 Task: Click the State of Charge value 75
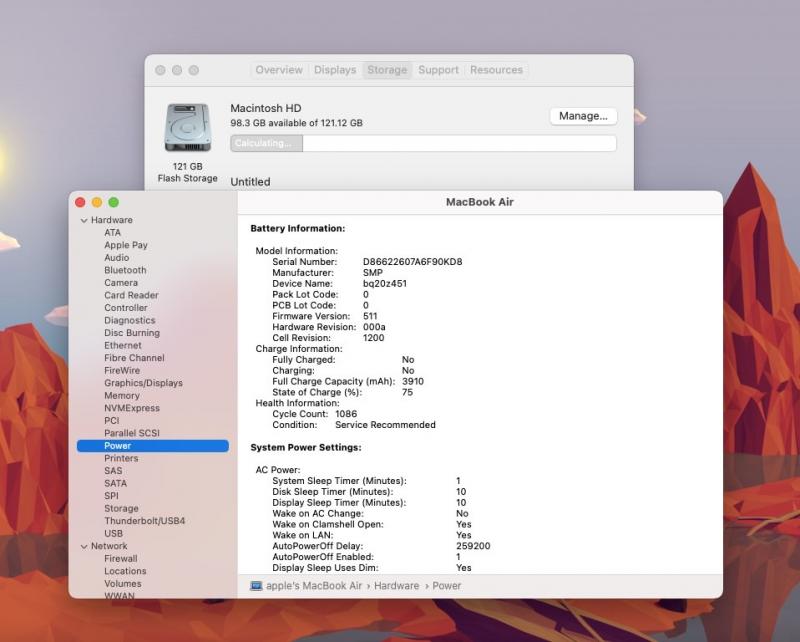[x=407, y=392]
